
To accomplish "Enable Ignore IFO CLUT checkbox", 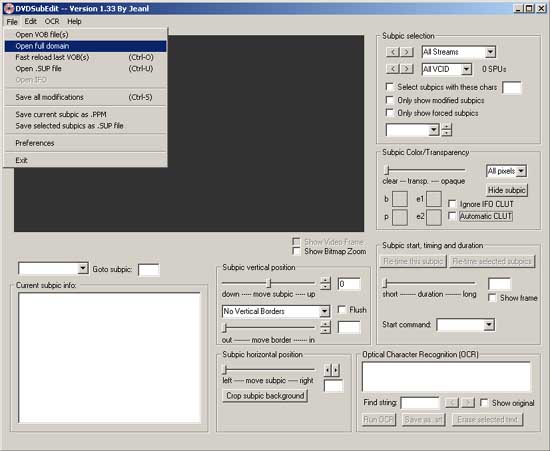I will (452, 204).
